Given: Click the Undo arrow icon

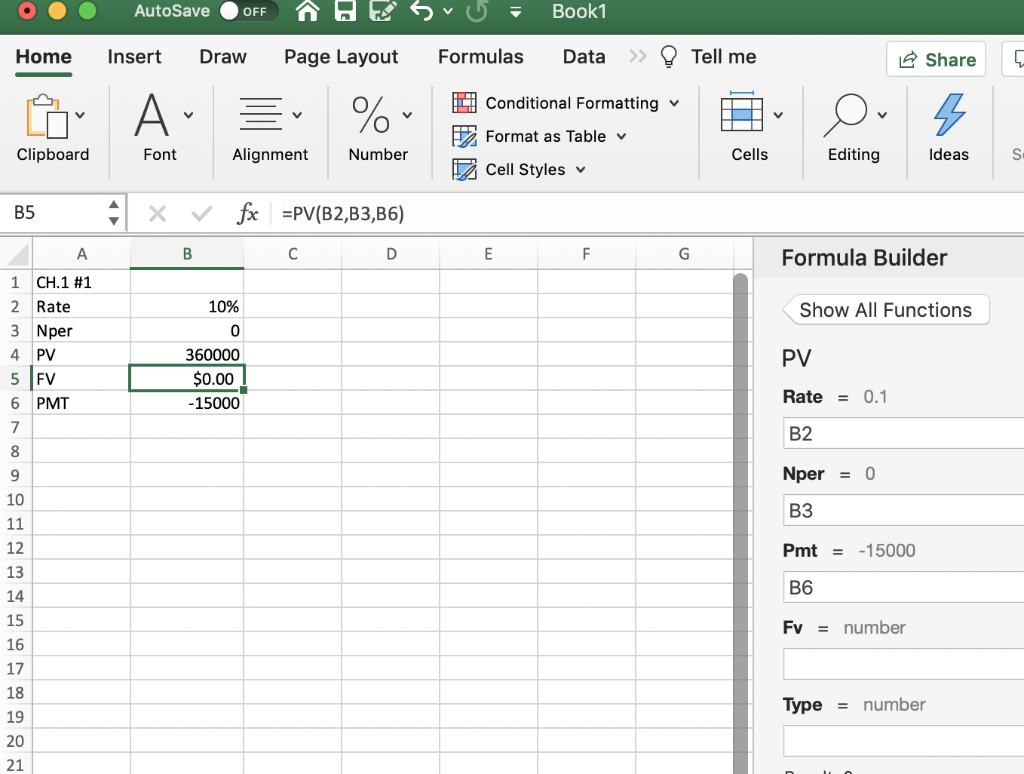Looking at the screenshot, I should point(422,11).
